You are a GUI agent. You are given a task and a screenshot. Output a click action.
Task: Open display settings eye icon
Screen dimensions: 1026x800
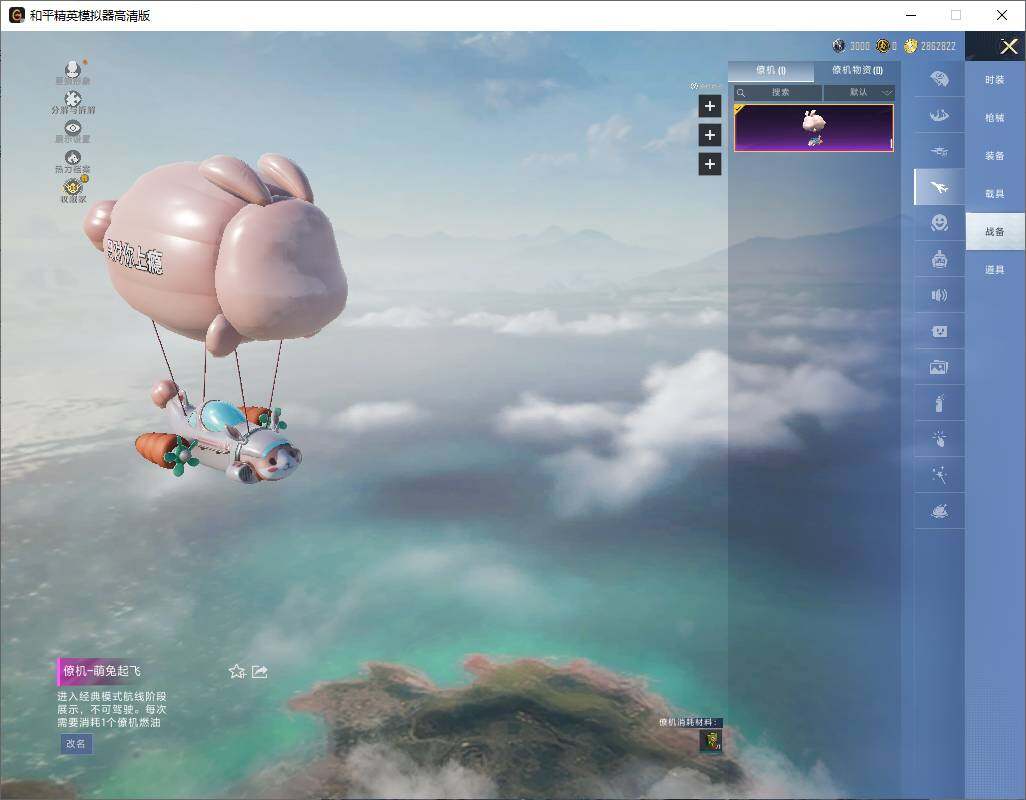pos(73,128)
